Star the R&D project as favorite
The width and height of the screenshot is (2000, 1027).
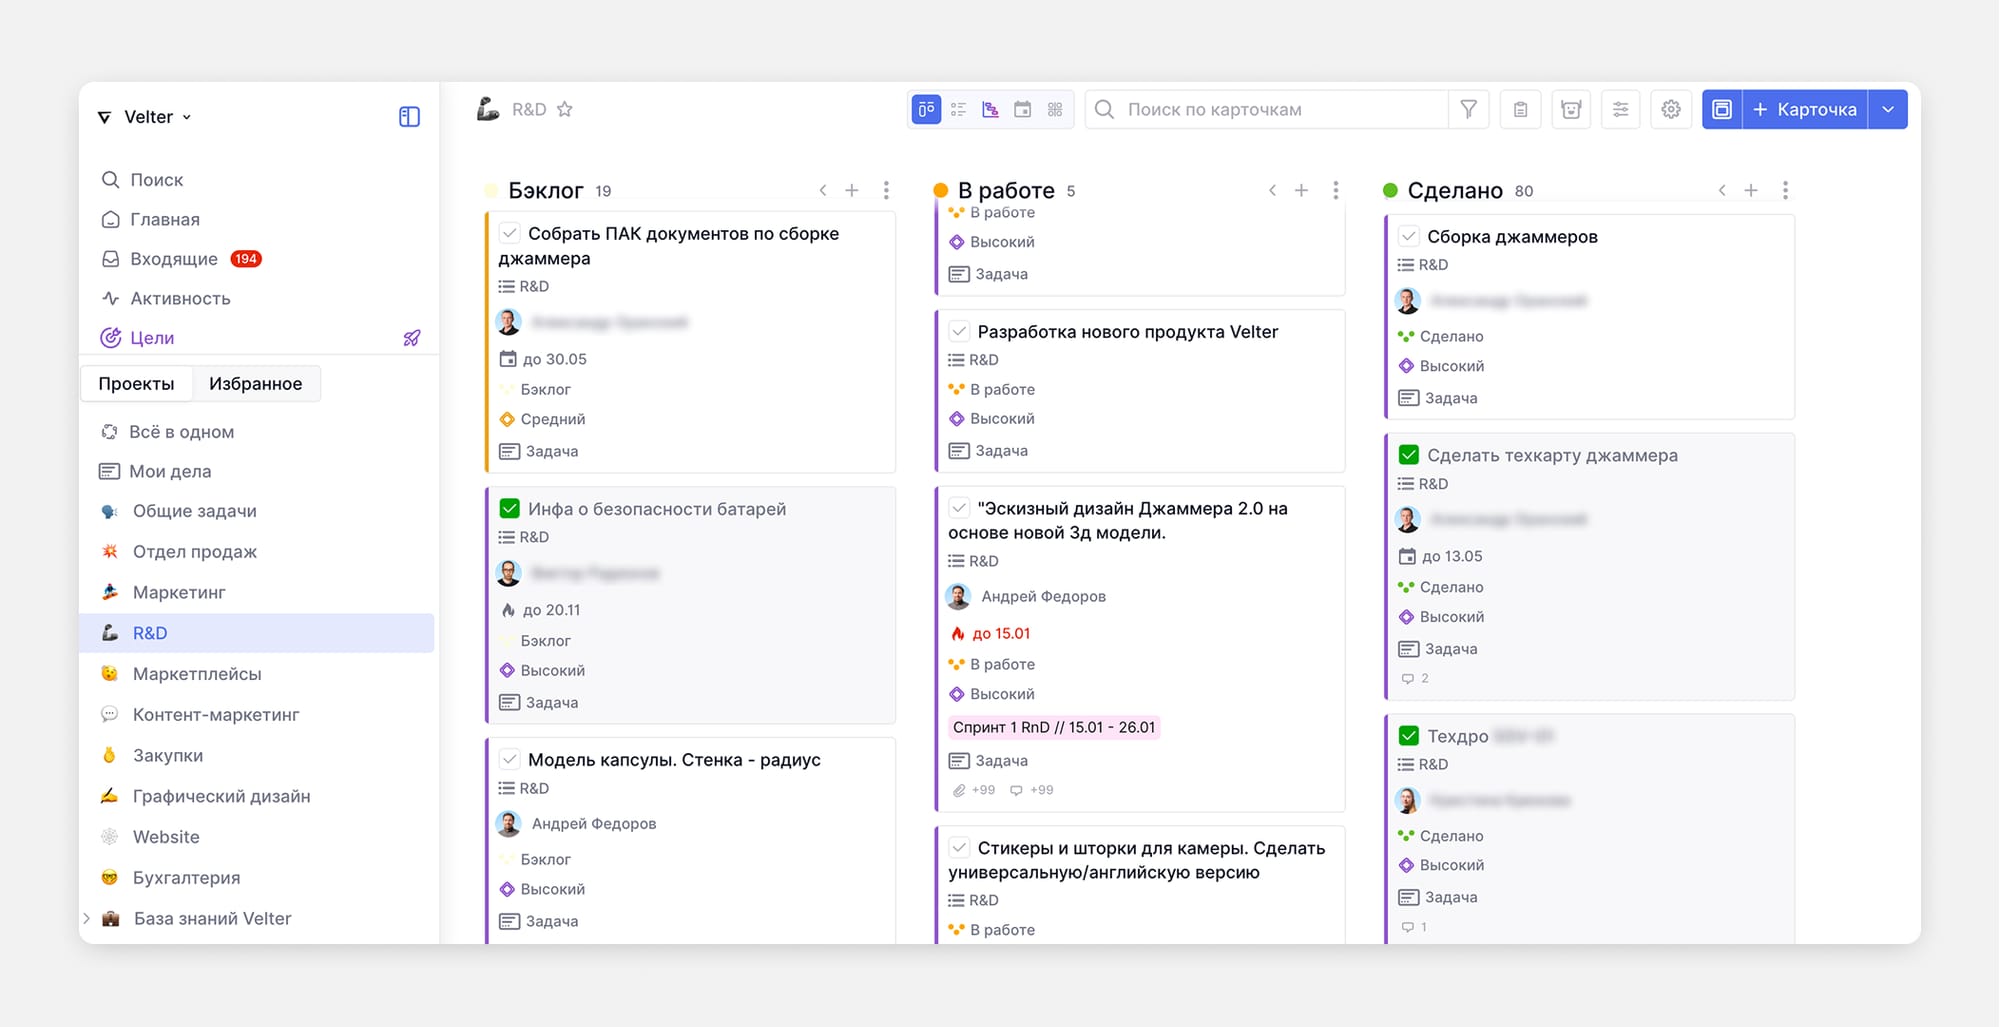pyautogui.click(x=565, y=109)
